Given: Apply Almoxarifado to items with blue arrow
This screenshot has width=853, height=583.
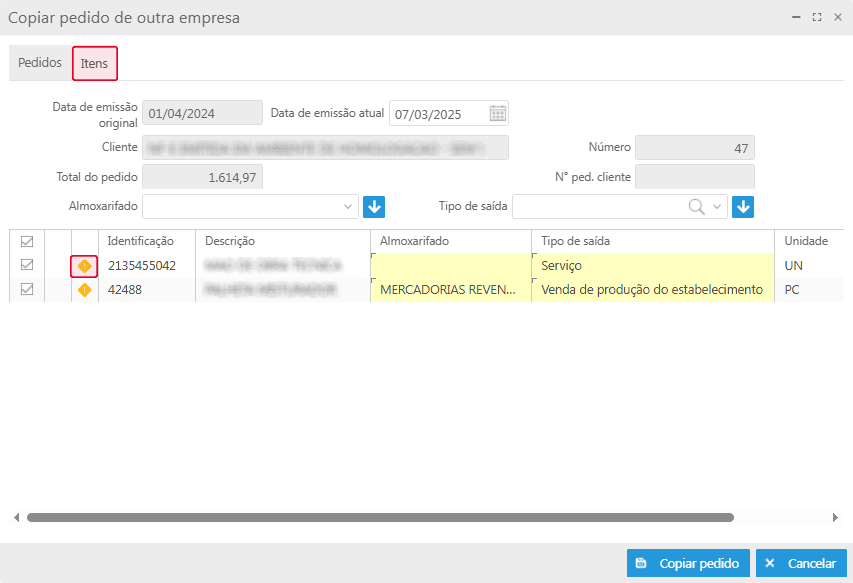Looking at the screenshot, I should [x=374, y=207].
